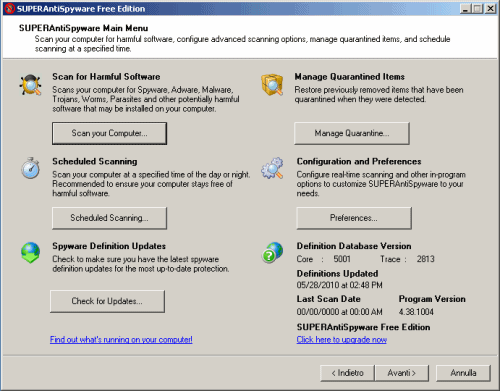Open Manage Quarantine dialog
500x391 pixels.
[x=352, y=133]
